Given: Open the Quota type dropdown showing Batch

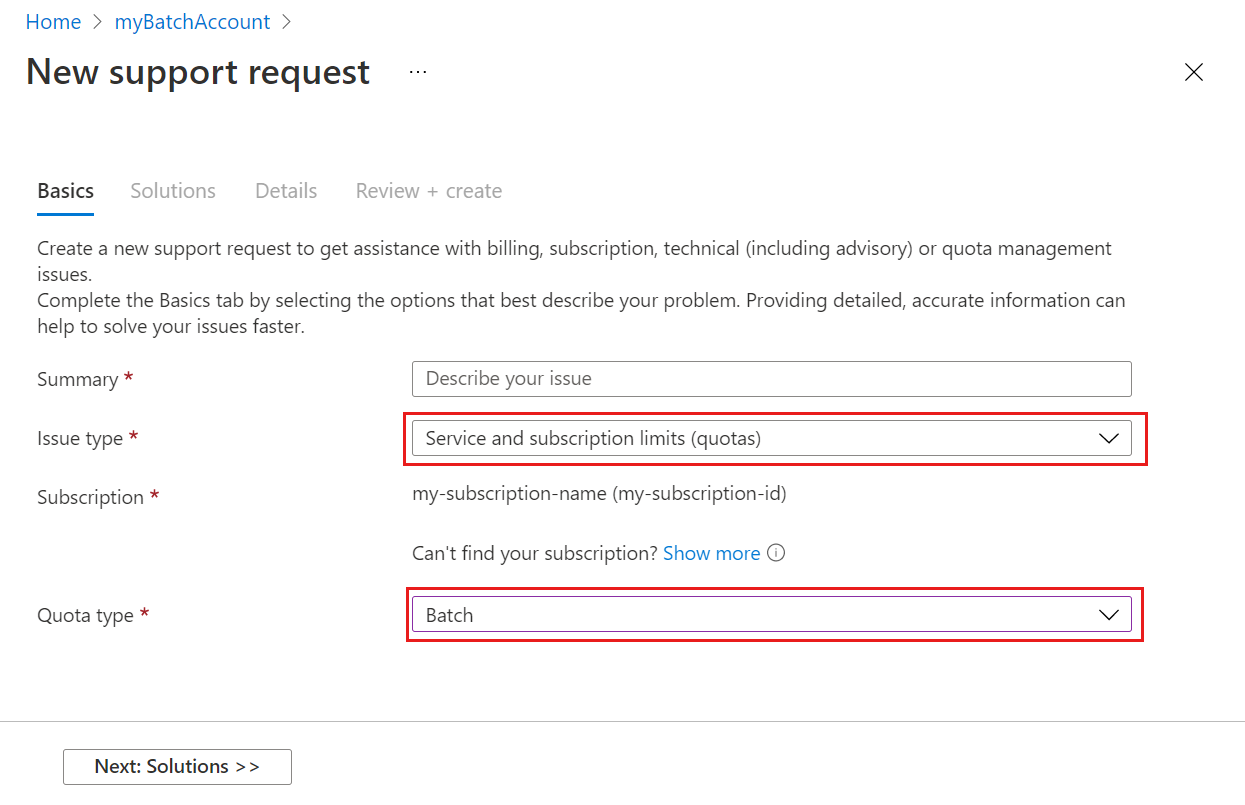Looking at the screenshot, I should click(770, 615).
